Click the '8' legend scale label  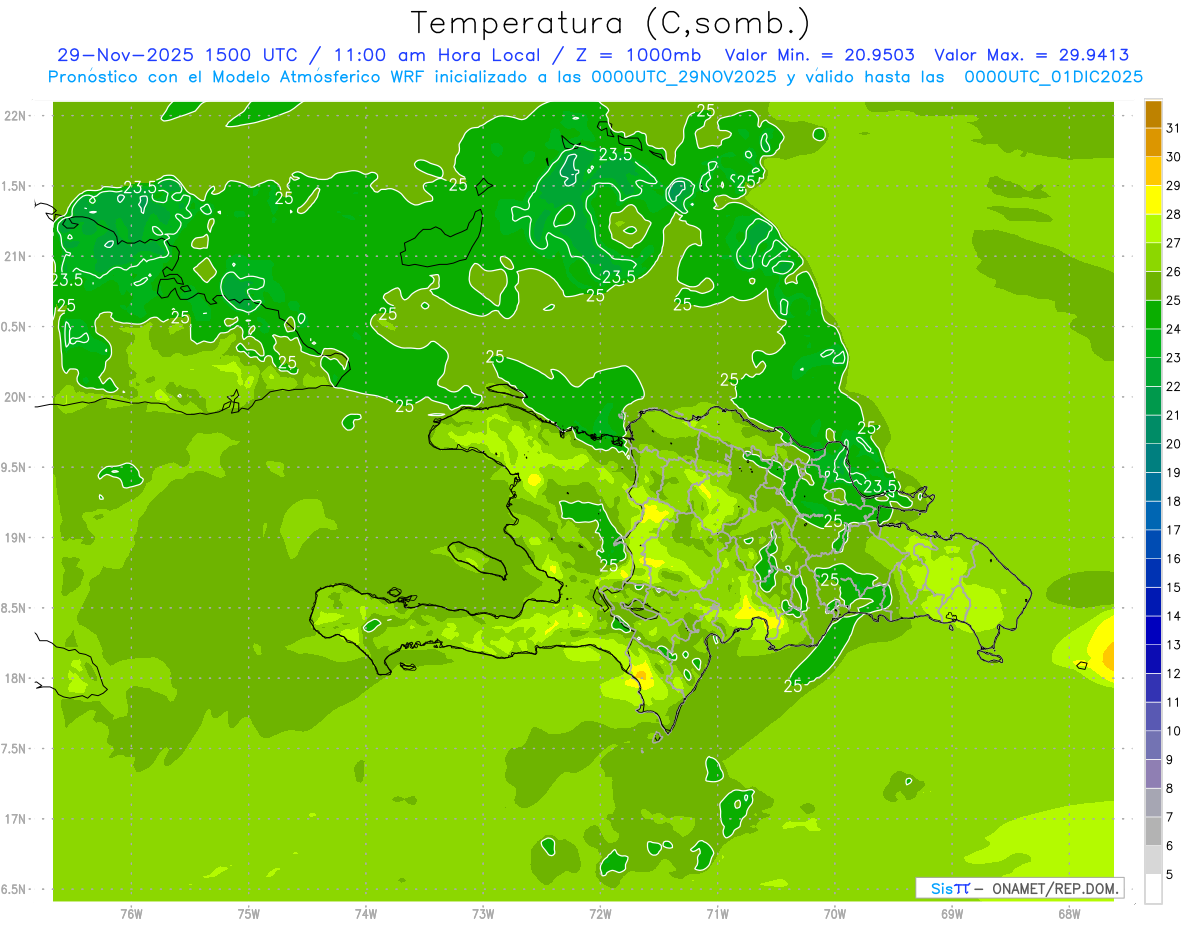[1170, 789]
